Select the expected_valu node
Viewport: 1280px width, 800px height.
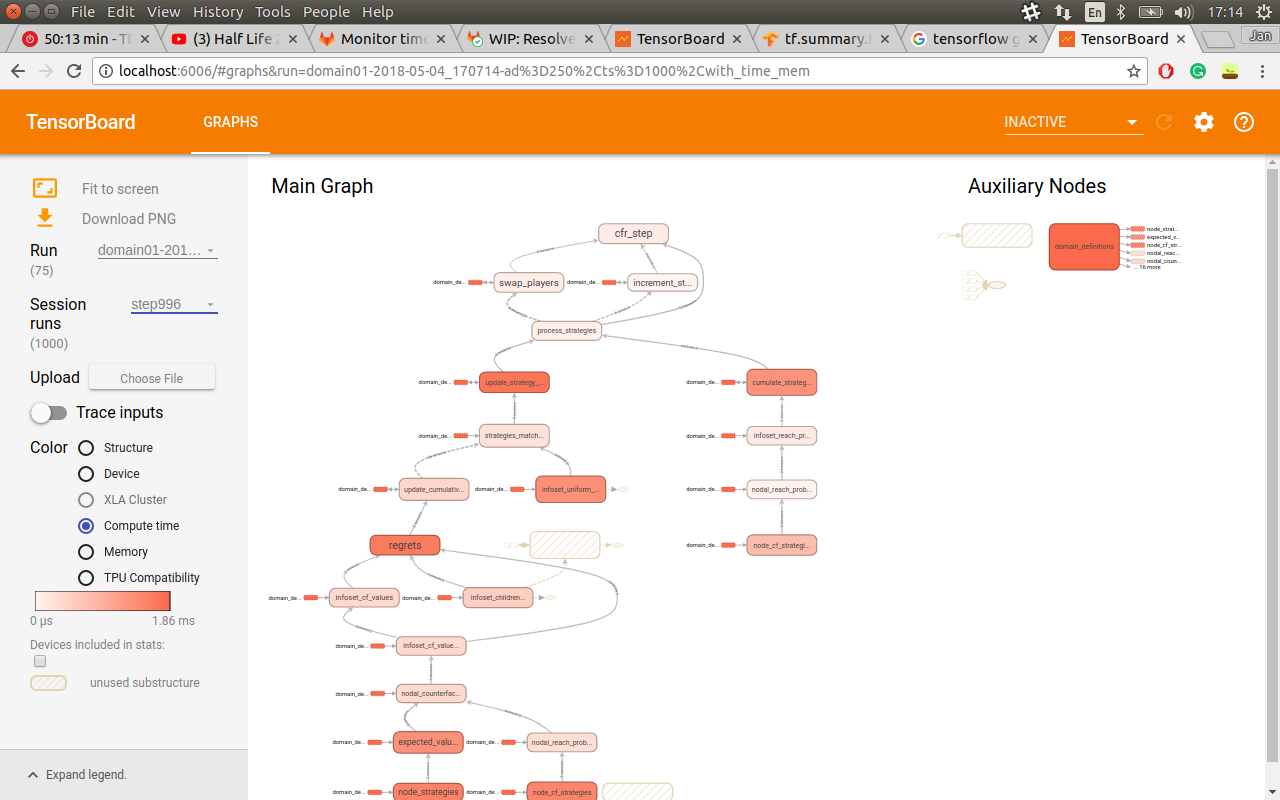pos(428,742)
